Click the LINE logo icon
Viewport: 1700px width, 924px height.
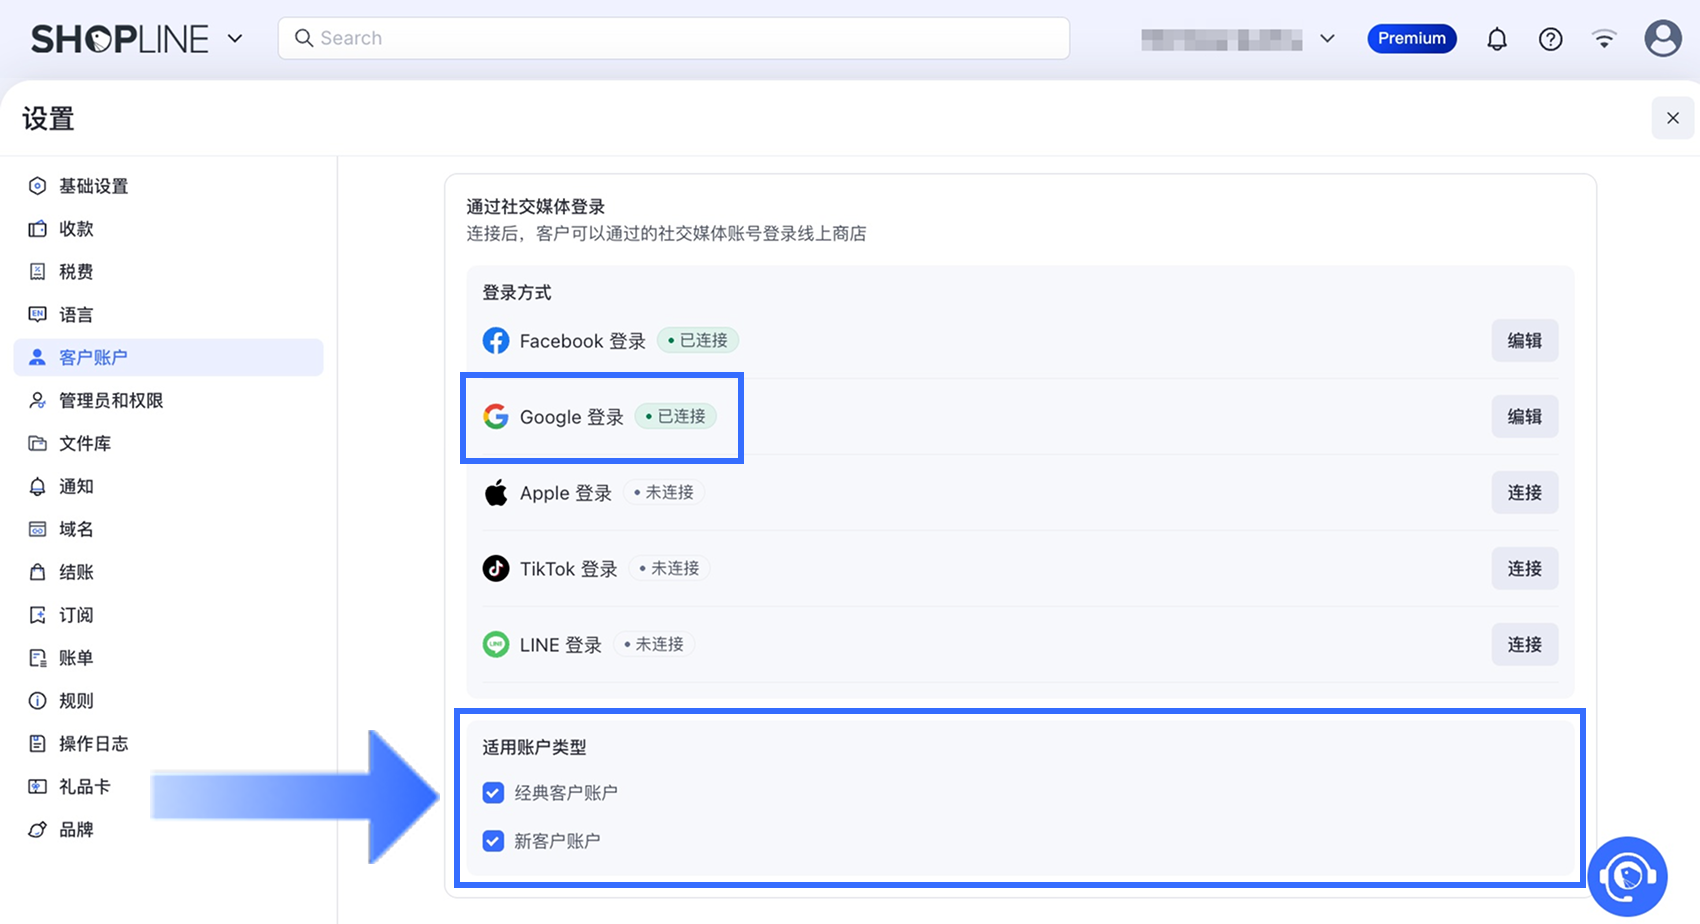coord(496,645)
